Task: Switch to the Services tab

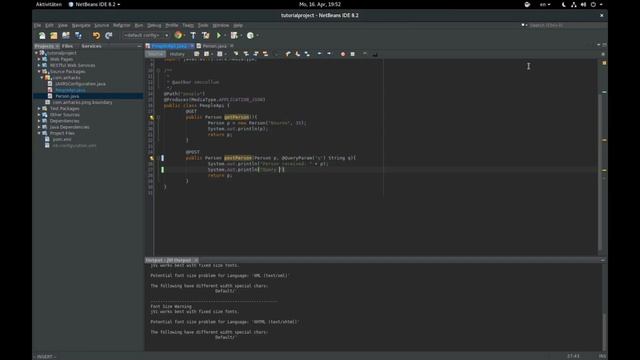Action: point(91,46)
